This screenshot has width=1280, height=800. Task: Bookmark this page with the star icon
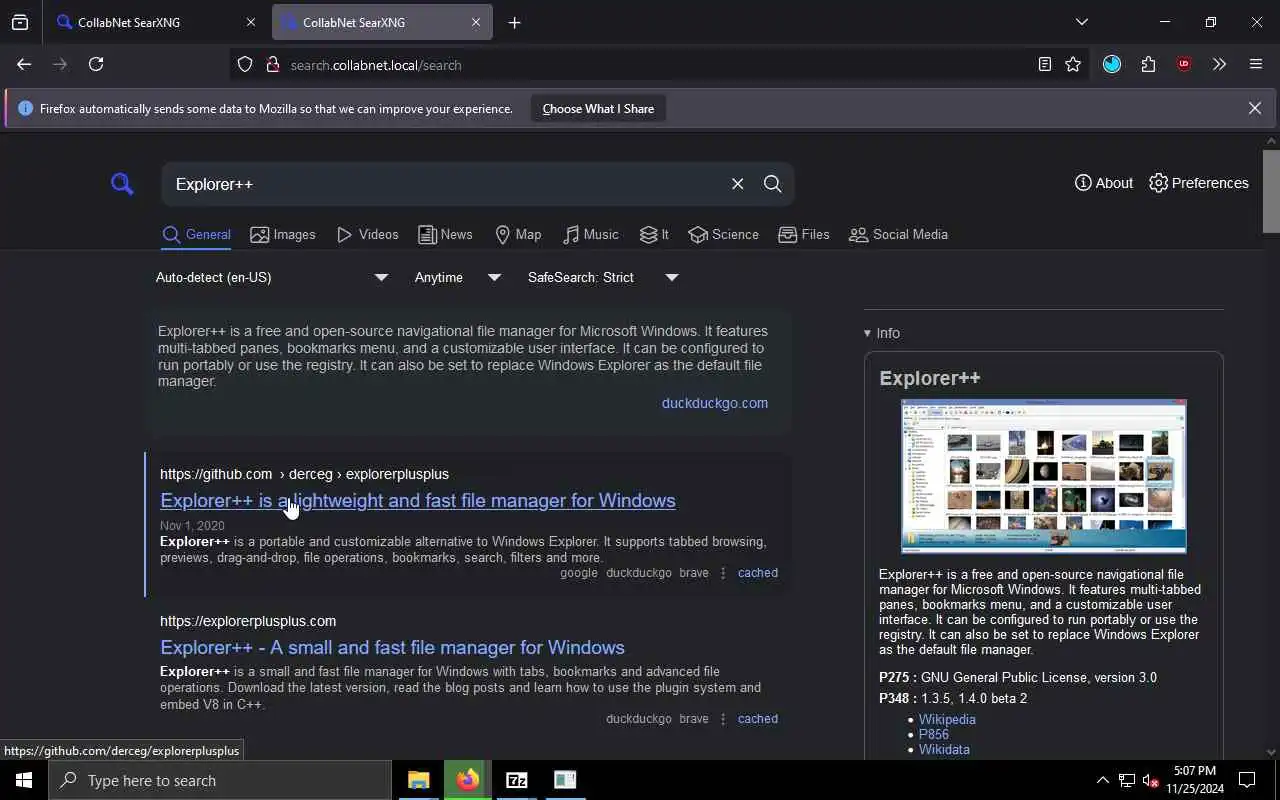pos(1073,64)
